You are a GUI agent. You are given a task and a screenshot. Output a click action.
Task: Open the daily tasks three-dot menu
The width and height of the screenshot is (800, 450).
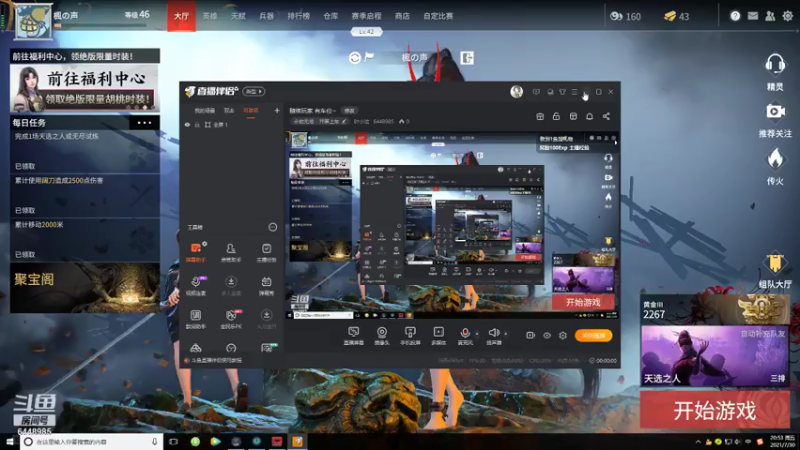(x=144, y=122)
